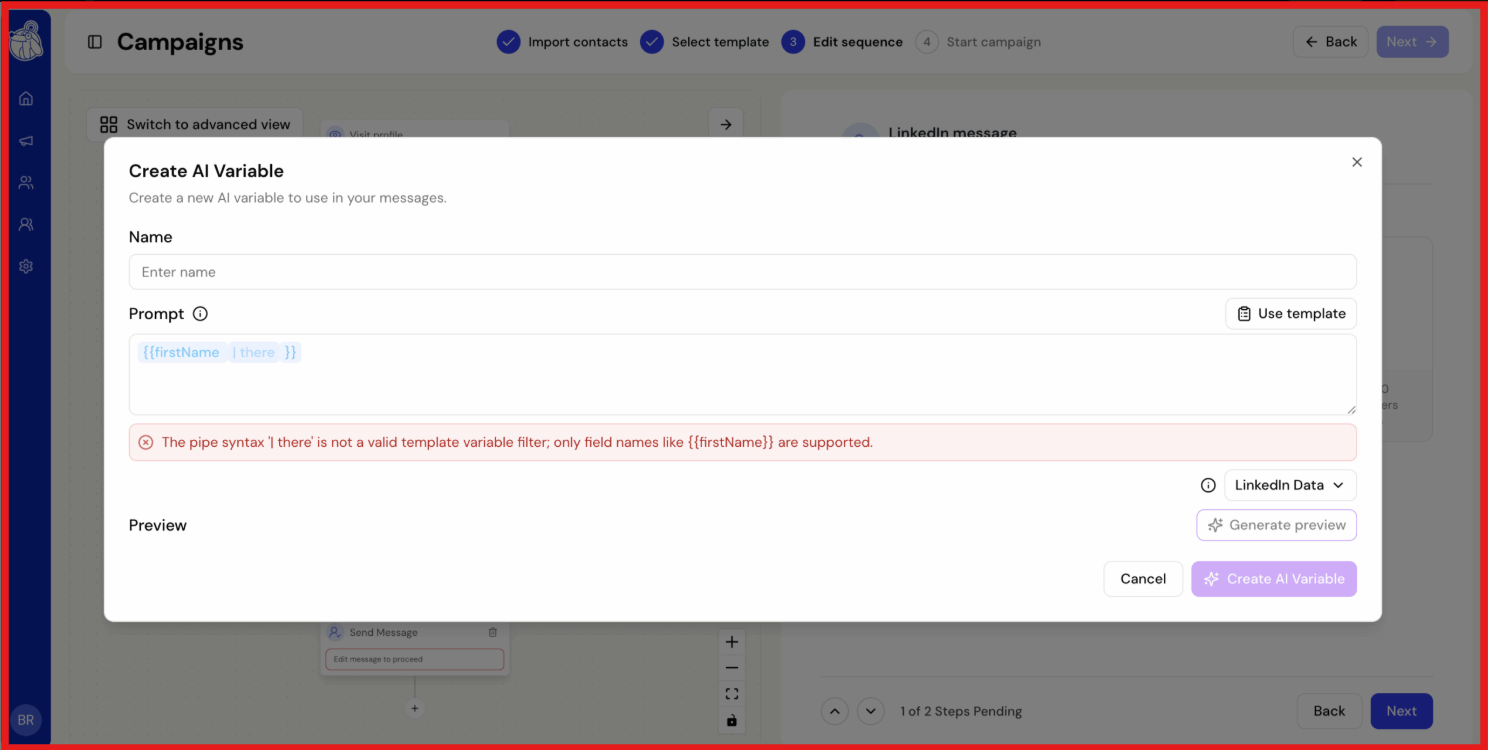Go to Edit sequence step
1488x750 pixels.
pos(842,42)
